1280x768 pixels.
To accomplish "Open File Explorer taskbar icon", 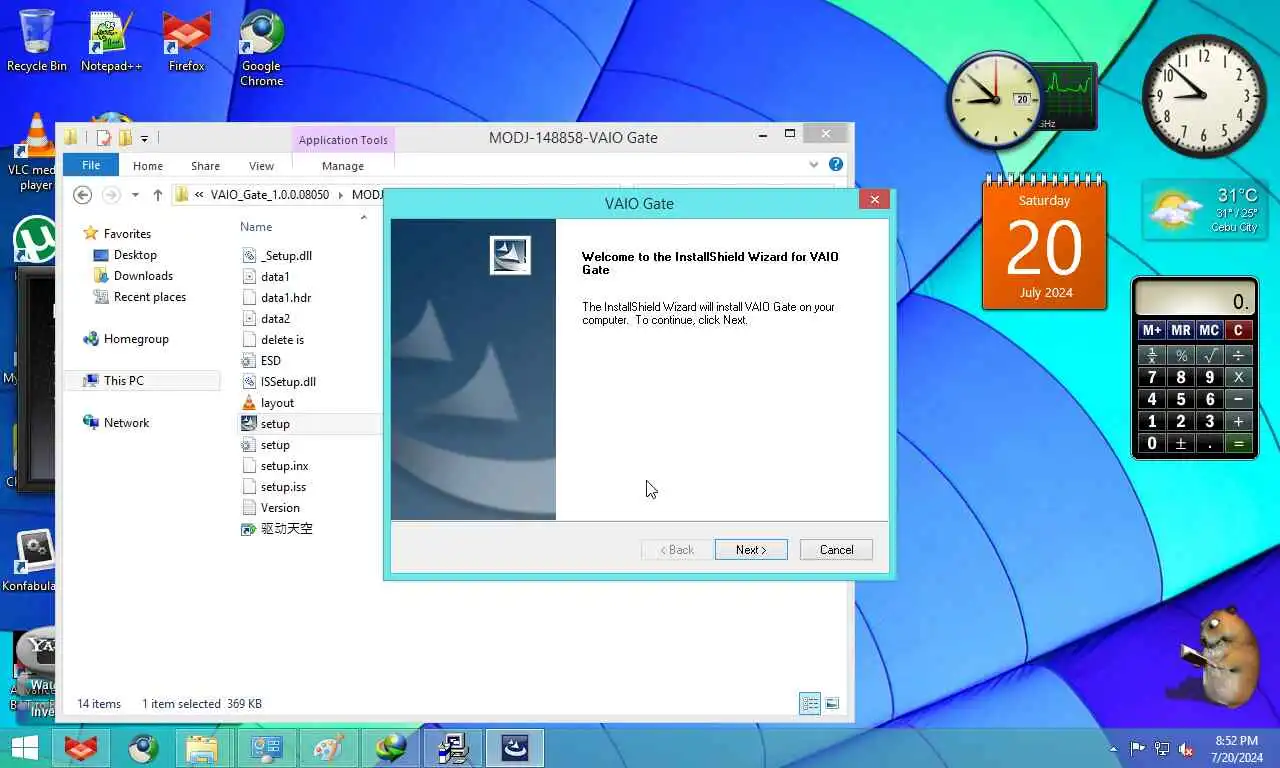I will (203, 748).
